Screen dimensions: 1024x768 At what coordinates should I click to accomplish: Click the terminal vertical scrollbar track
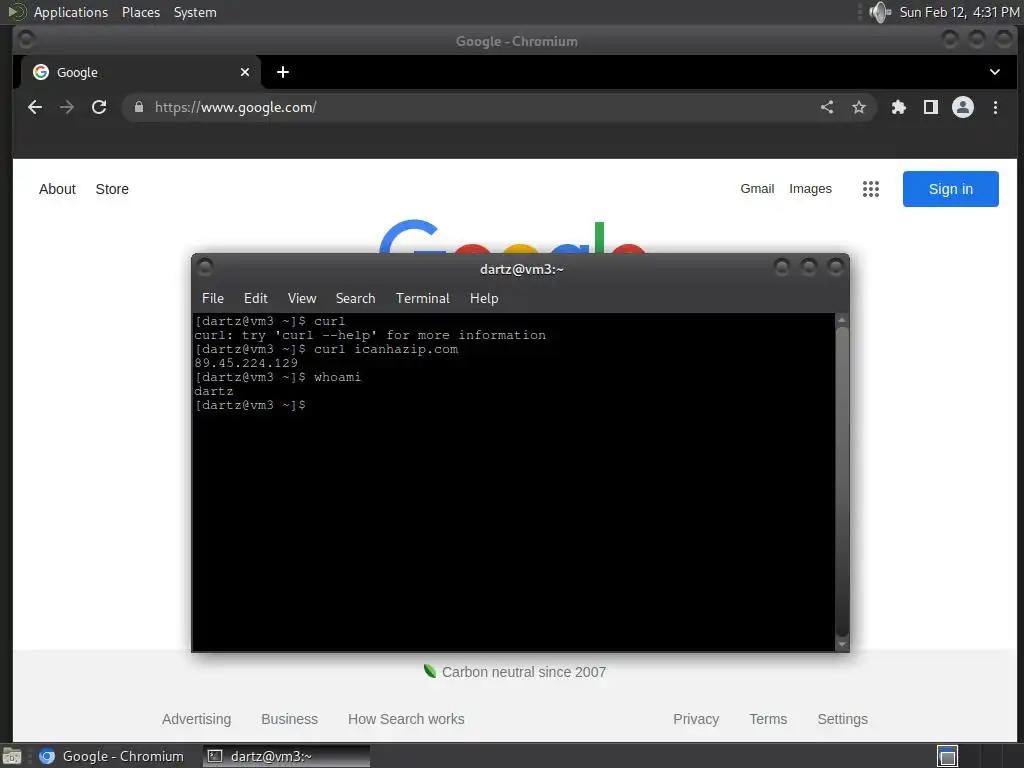[842, 481]
